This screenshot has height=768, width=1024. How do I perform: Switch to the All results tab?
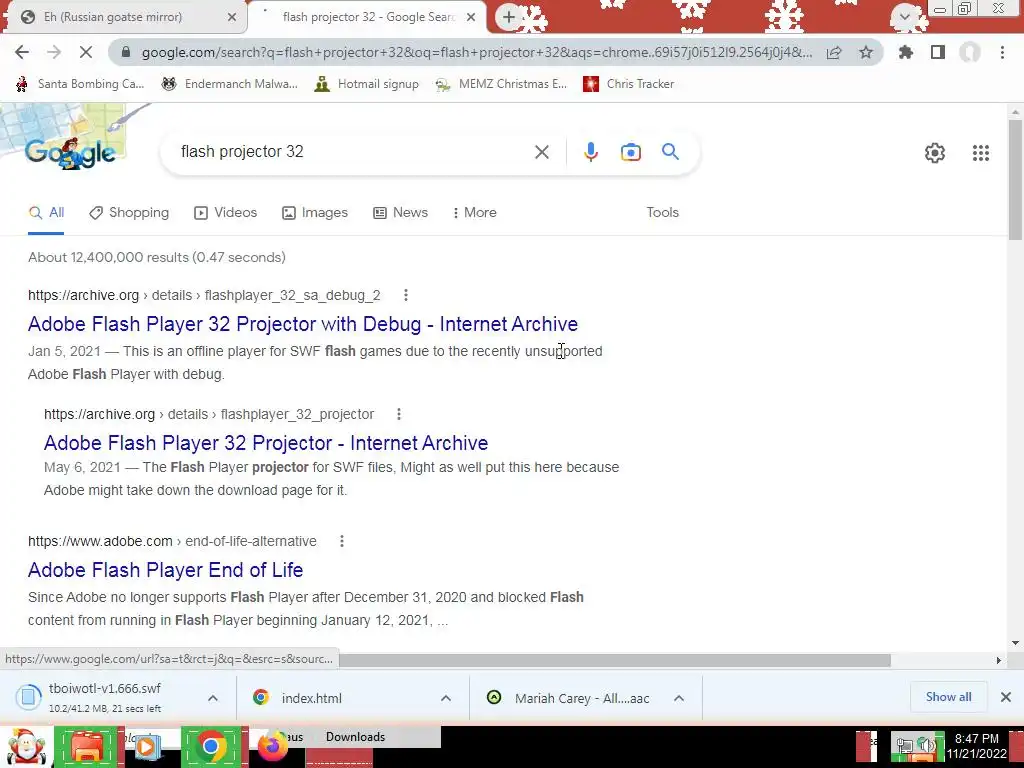46,213
